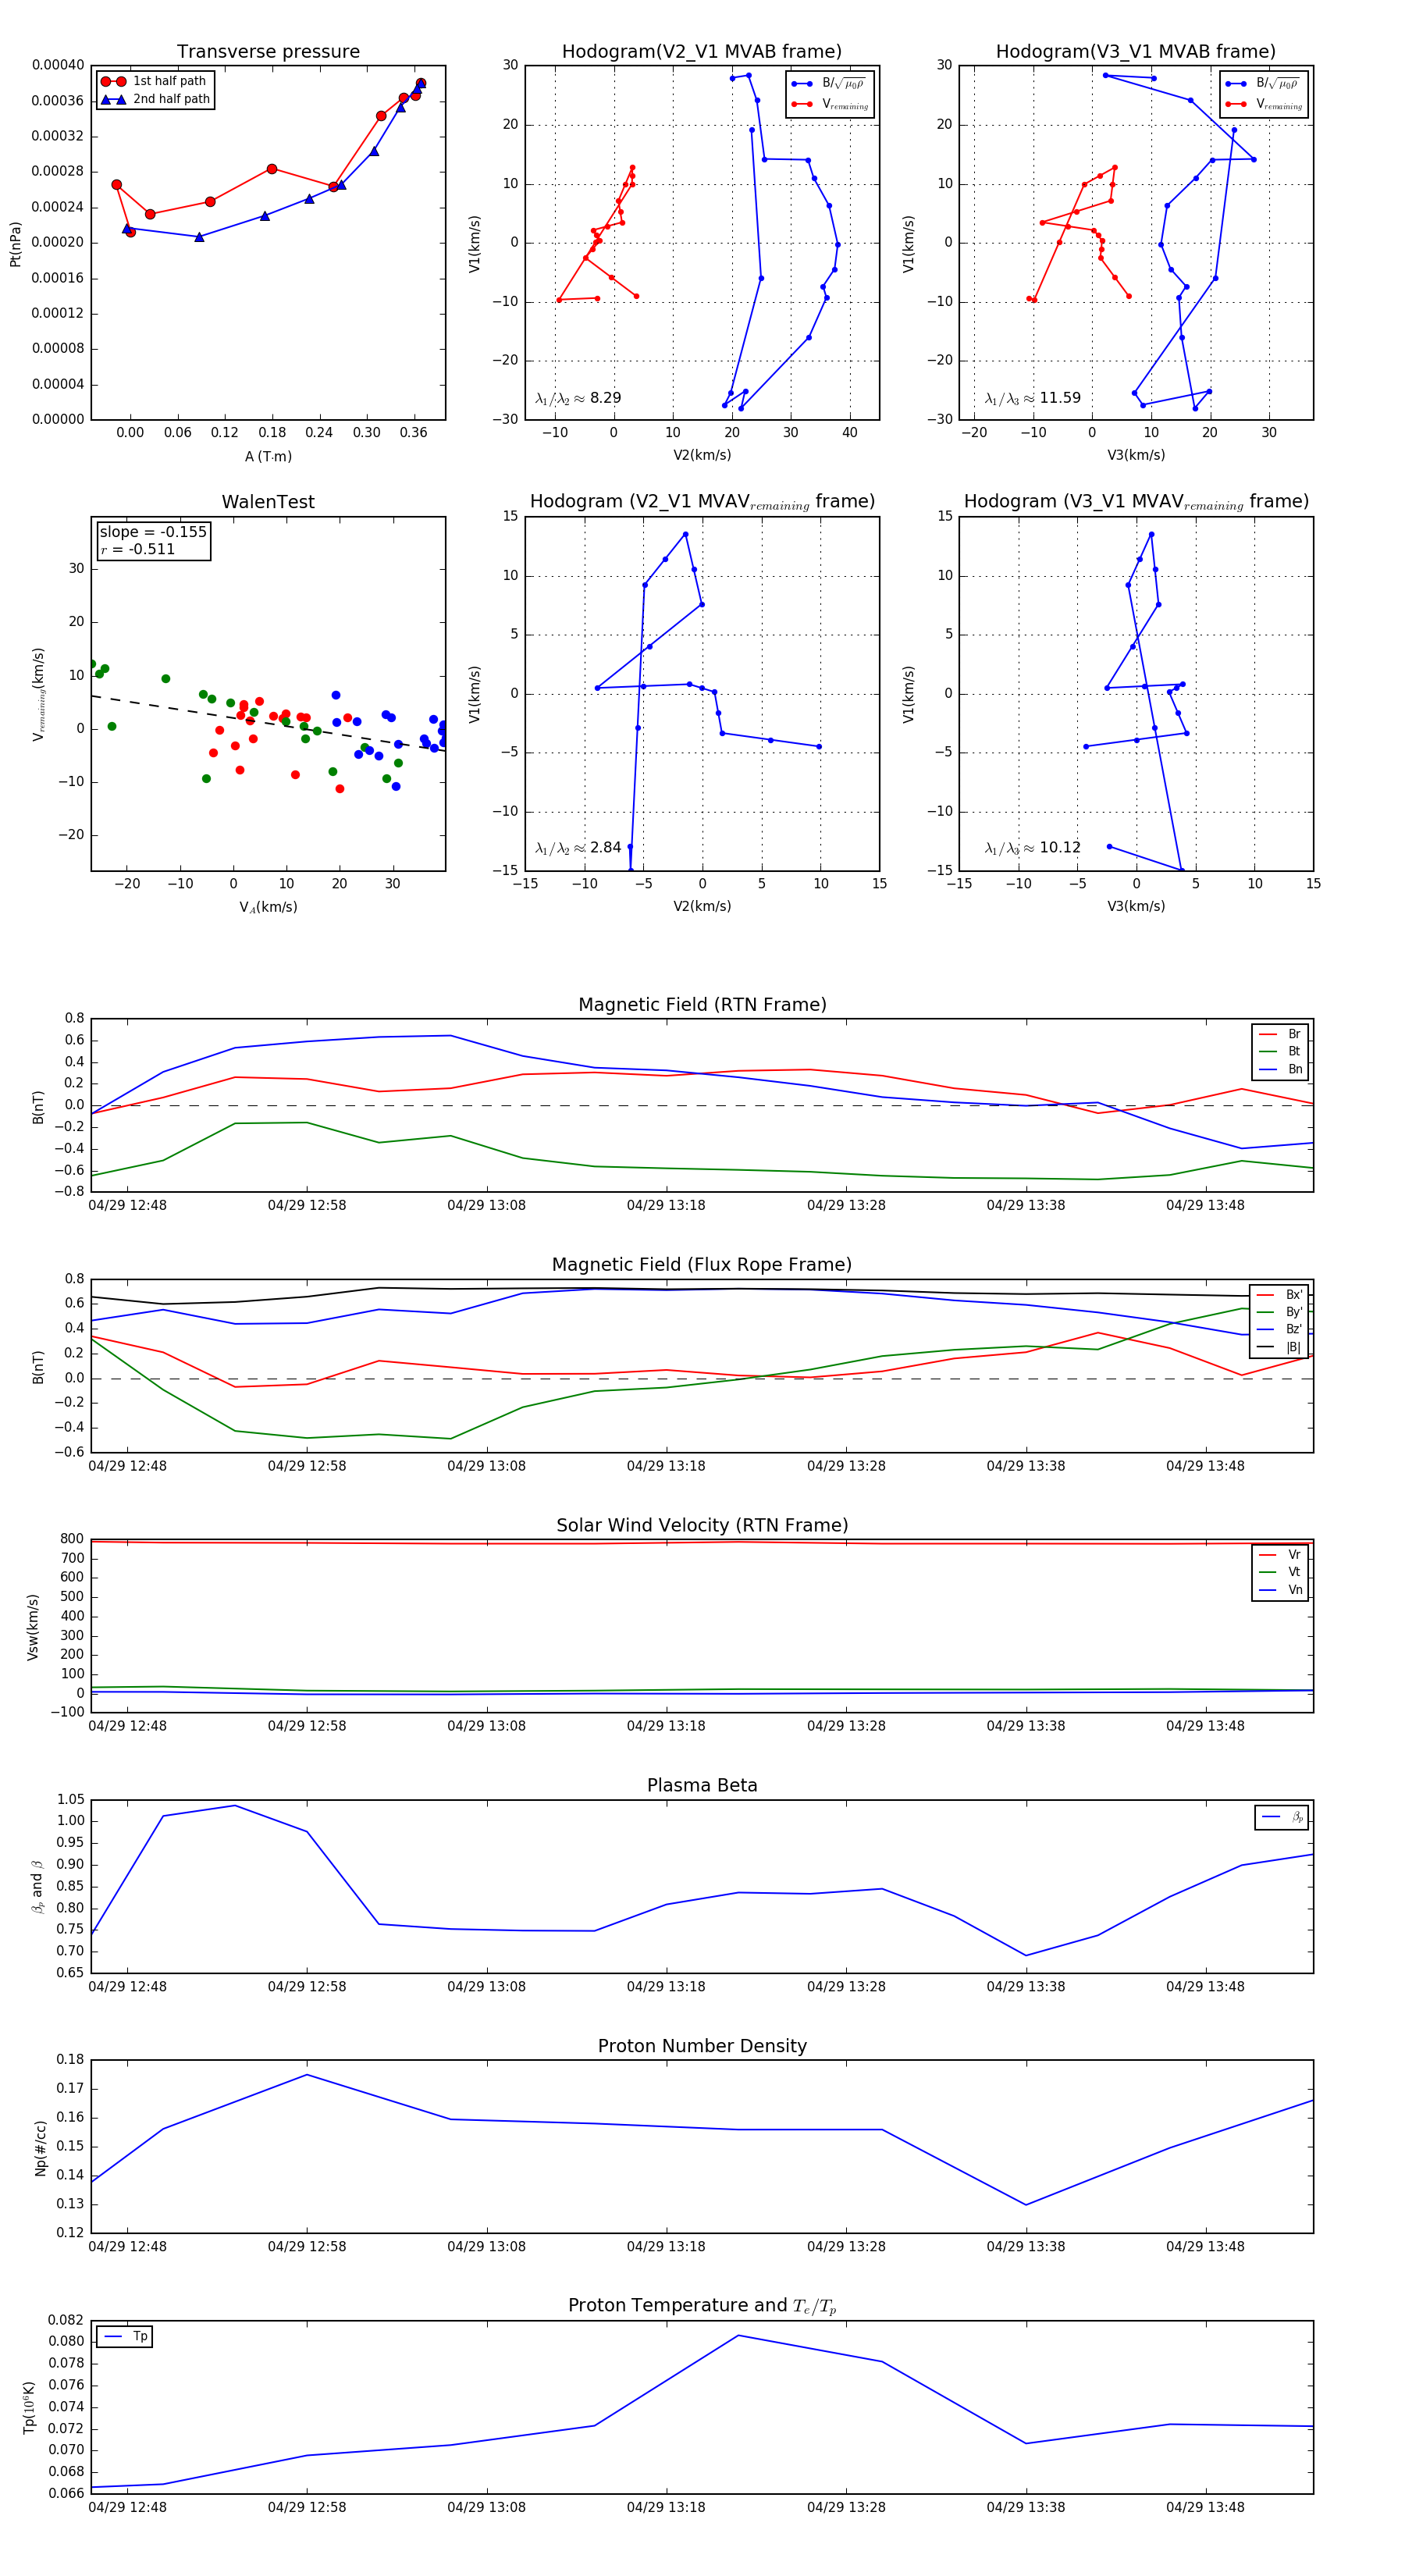Click the 'WalenTest' plot title
The height and width of the screenshot is (2576, 1405).
268,502
